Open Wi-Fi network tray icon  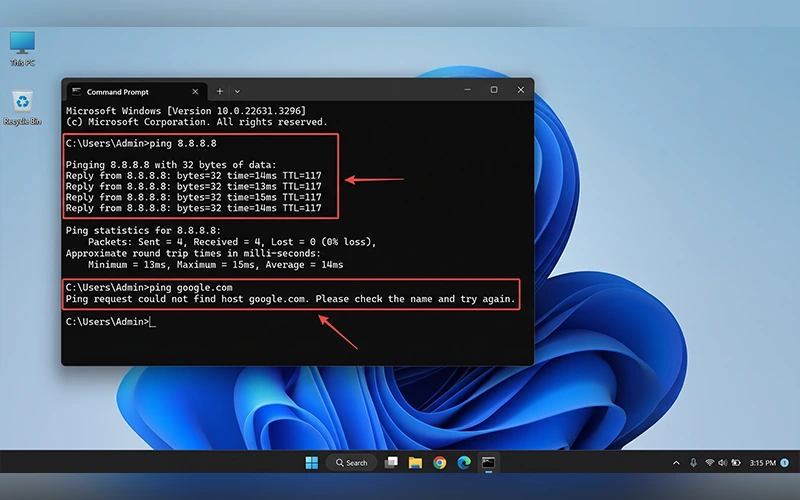709,463
